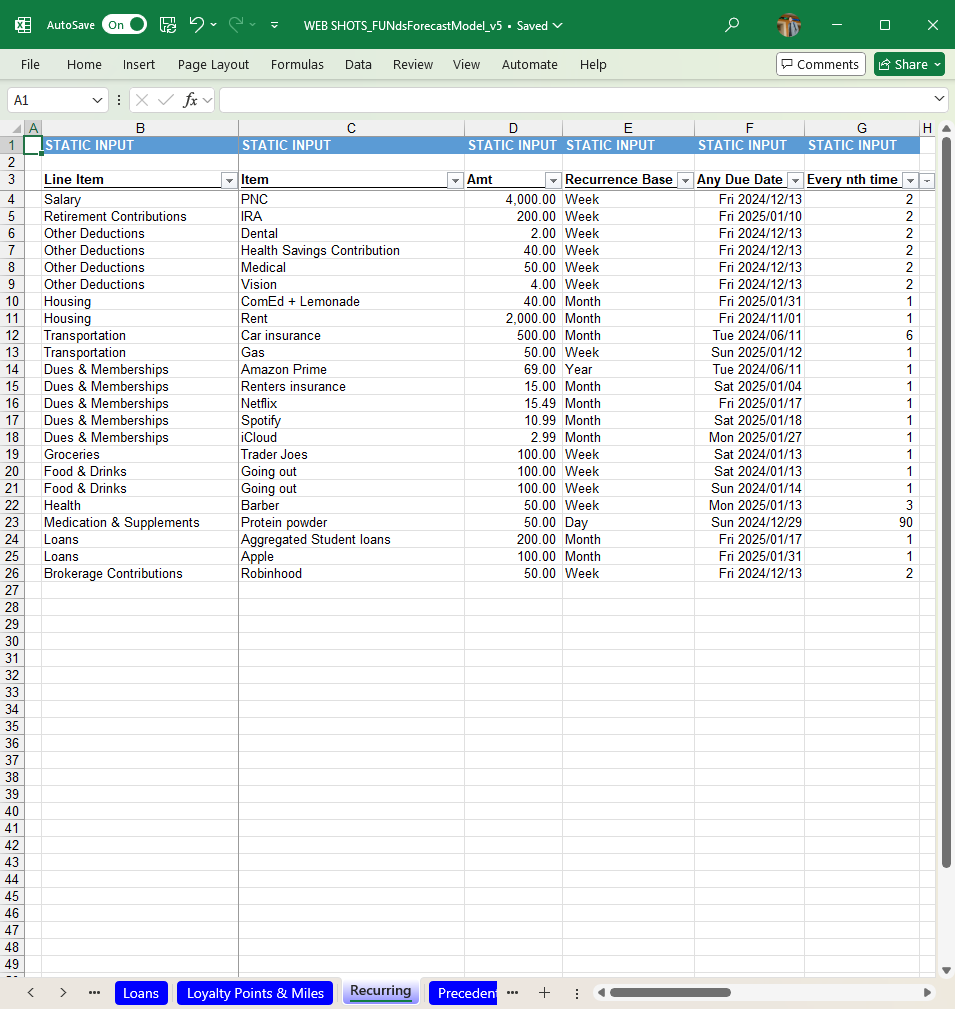
Task: Click next sheet navigation arrow
Action: coord(62,992)
